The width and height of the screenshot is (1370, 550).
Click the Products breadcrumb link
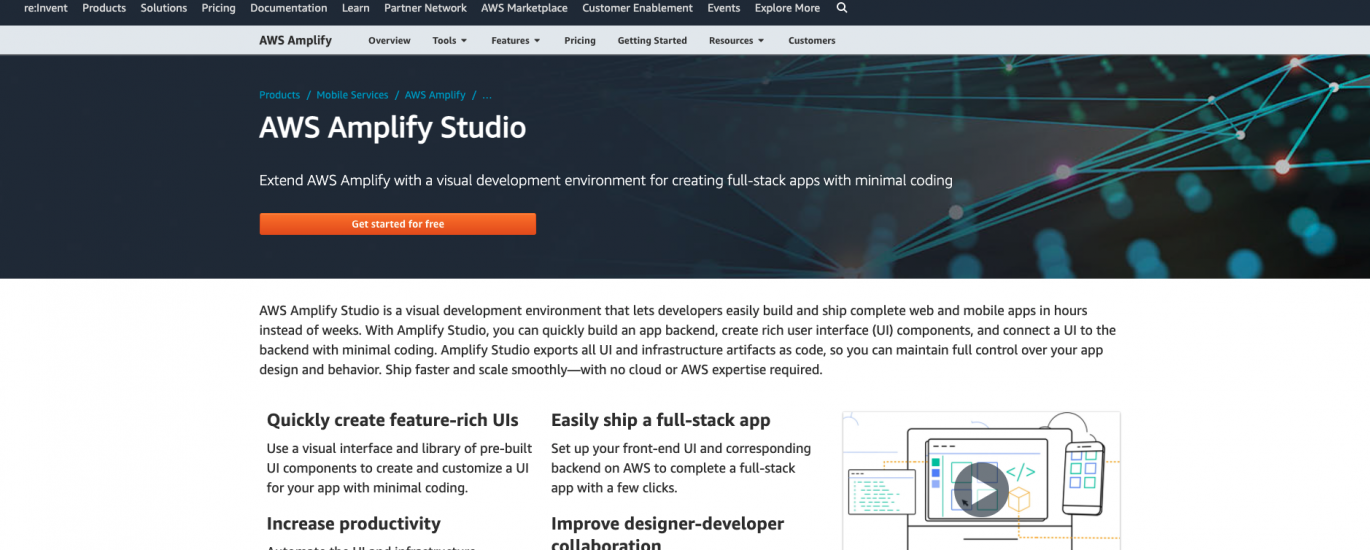[x=279, y=95]
